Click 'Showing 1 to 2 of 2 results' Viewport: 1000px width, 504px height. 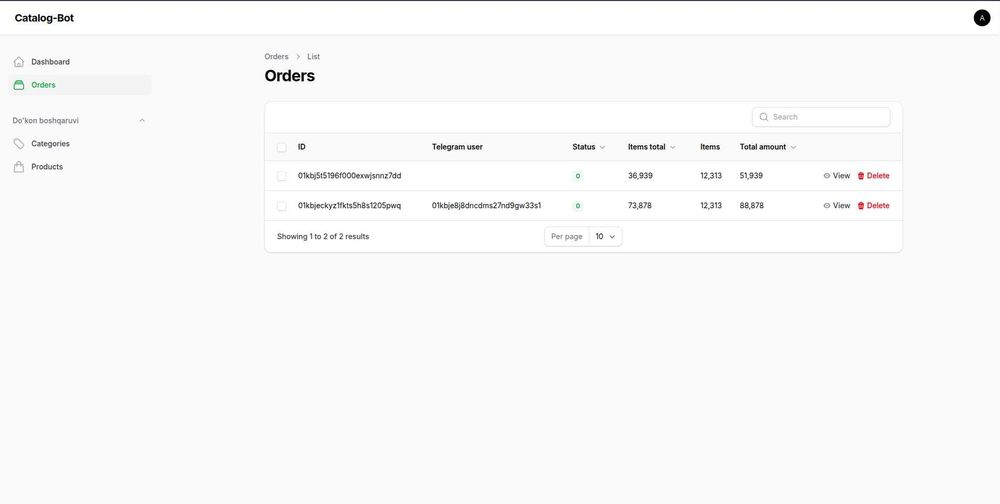pyautogui.click(x=323, y=236)
